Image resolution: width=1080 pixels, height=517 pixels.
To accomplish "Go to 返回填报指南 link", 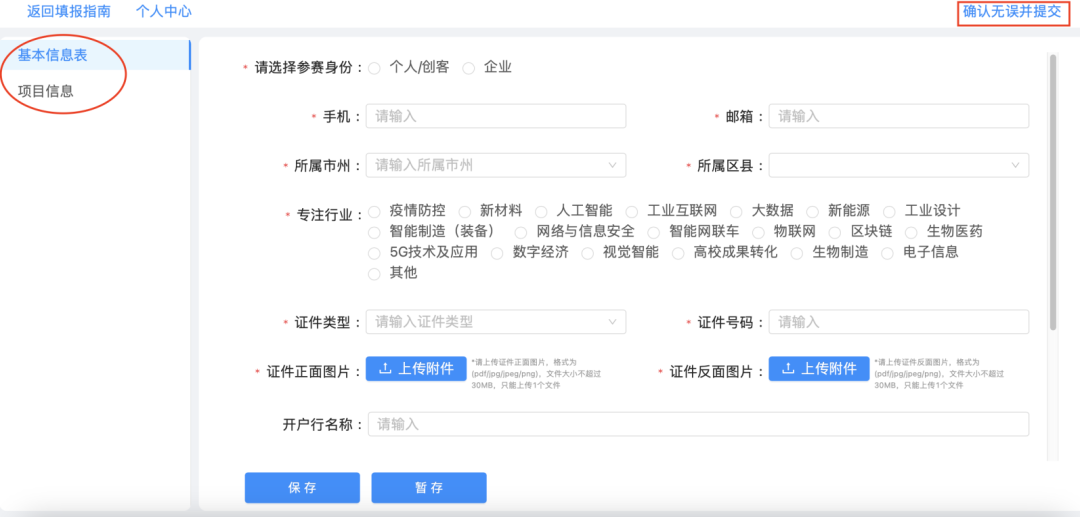I will coord(69,12).
